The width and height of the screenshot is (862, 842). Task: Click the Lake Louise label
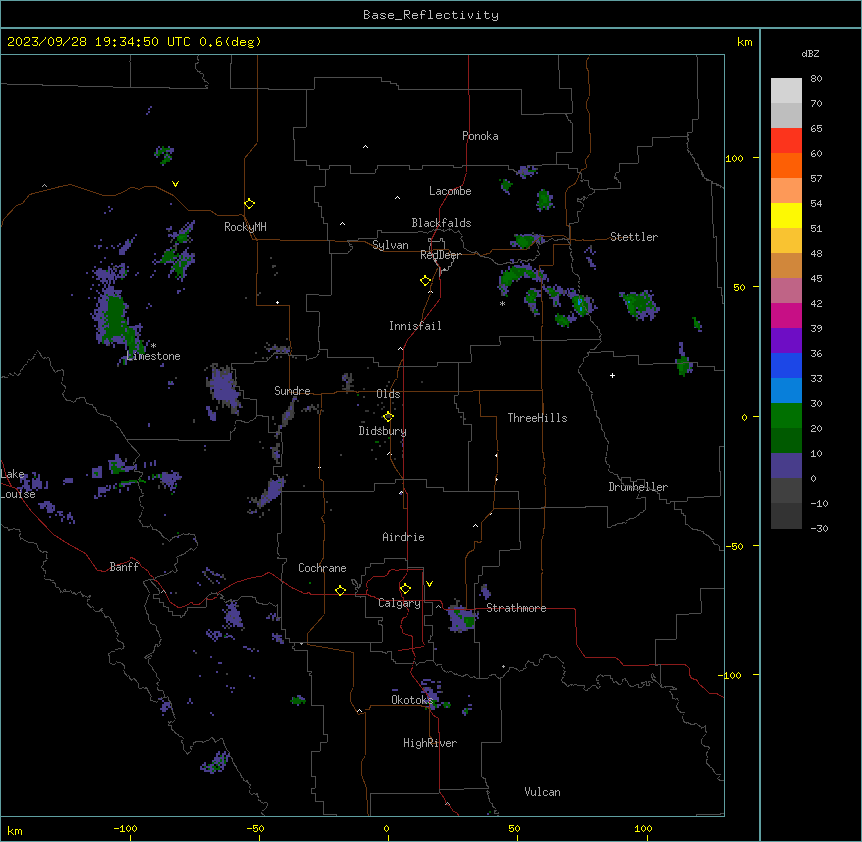click(18, 484)
